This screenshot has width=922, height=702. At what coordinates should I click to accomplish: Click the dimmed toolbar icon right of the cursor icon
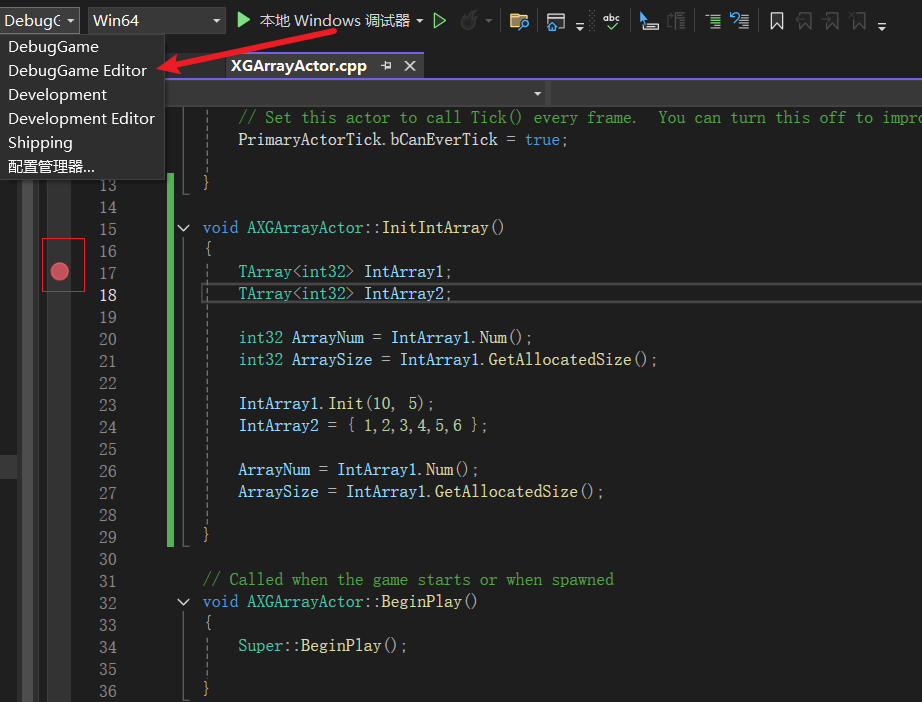[676, 22]
